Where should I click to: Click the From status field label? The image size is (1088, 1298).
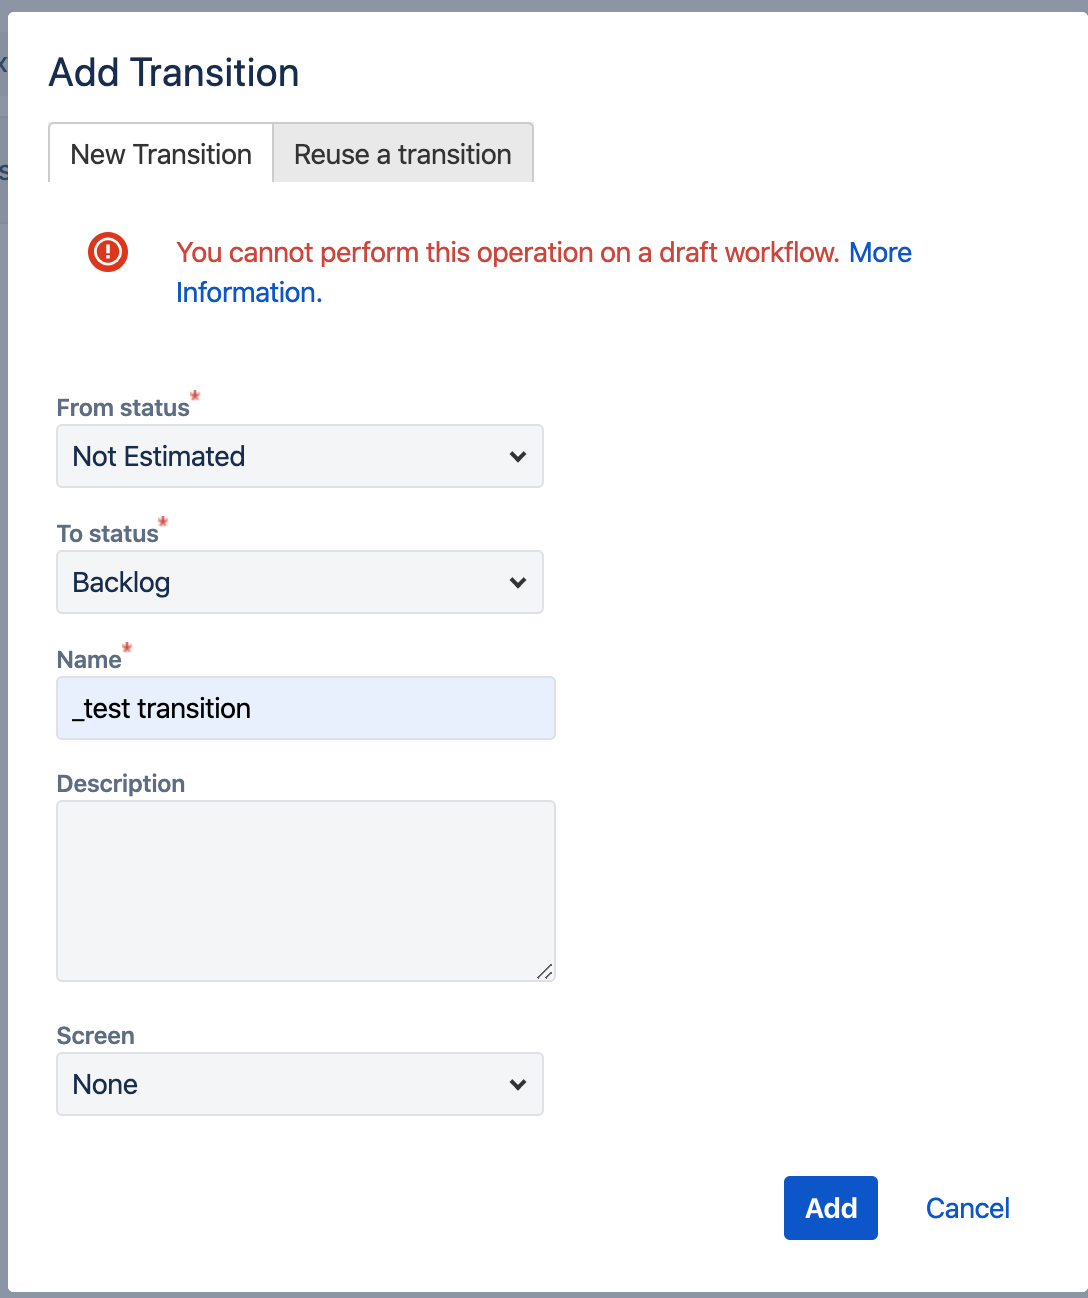click(x=123, y=408)
